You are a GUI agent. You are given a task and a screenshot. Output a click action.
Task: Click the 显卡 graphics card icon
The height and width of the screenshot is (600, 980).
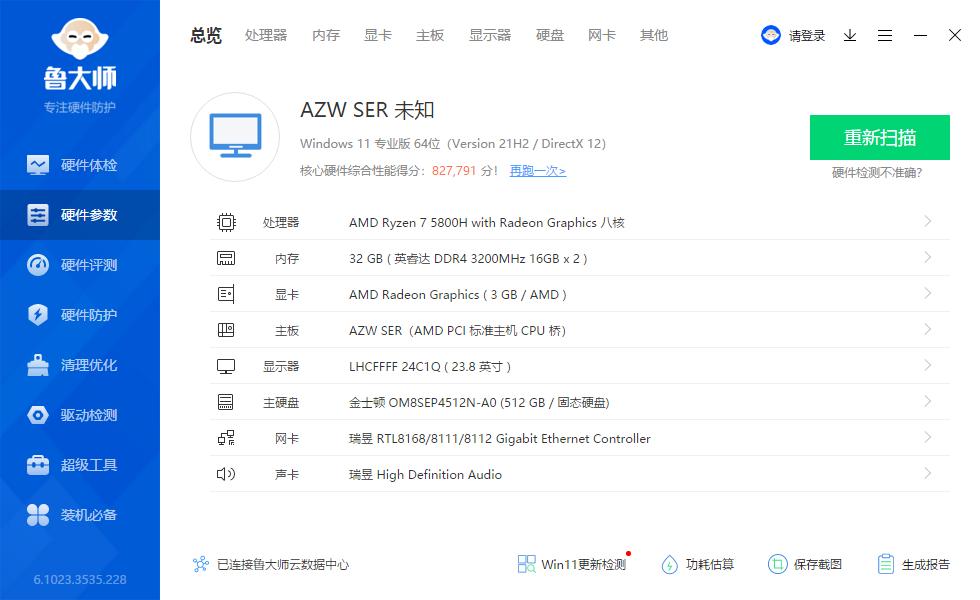pyautogui.click(x=226, y=294)
